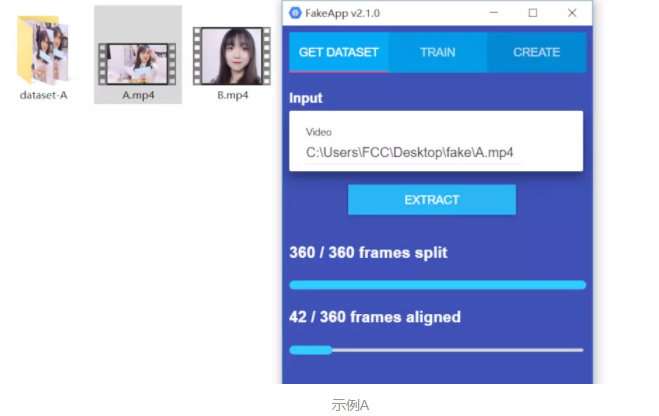Close the FakeApp window
Viewport: 659px width, 416px height.
(572, 13)
